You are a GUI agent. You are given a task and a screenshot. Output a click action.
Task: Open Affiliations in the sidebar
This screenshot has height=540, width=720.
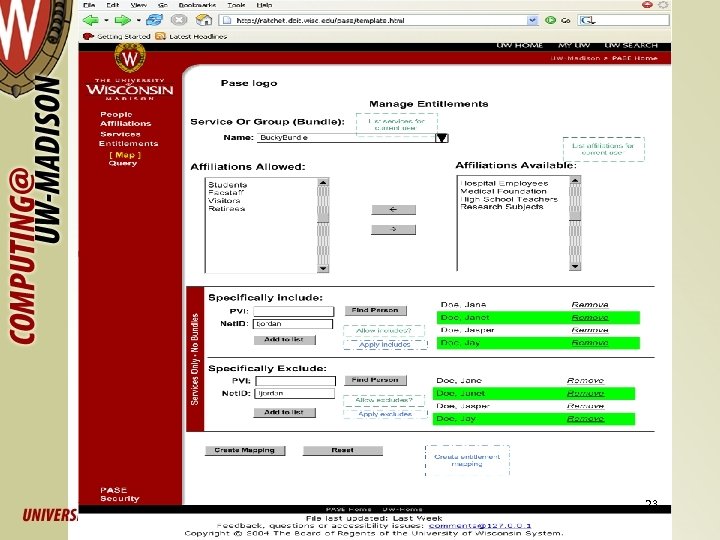[x=125, y=124]
